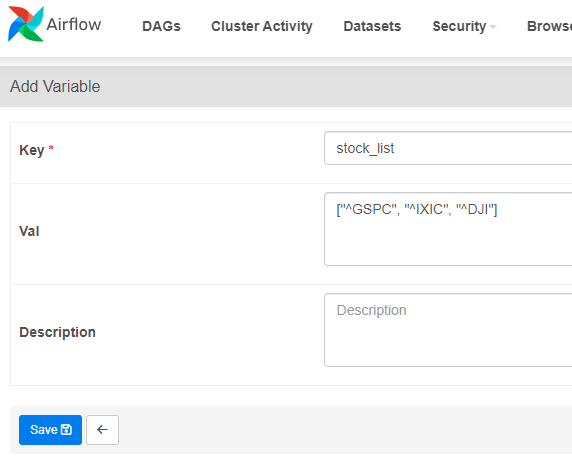
Task: Expand the Security dropdown menu
Action: (464, 26)
